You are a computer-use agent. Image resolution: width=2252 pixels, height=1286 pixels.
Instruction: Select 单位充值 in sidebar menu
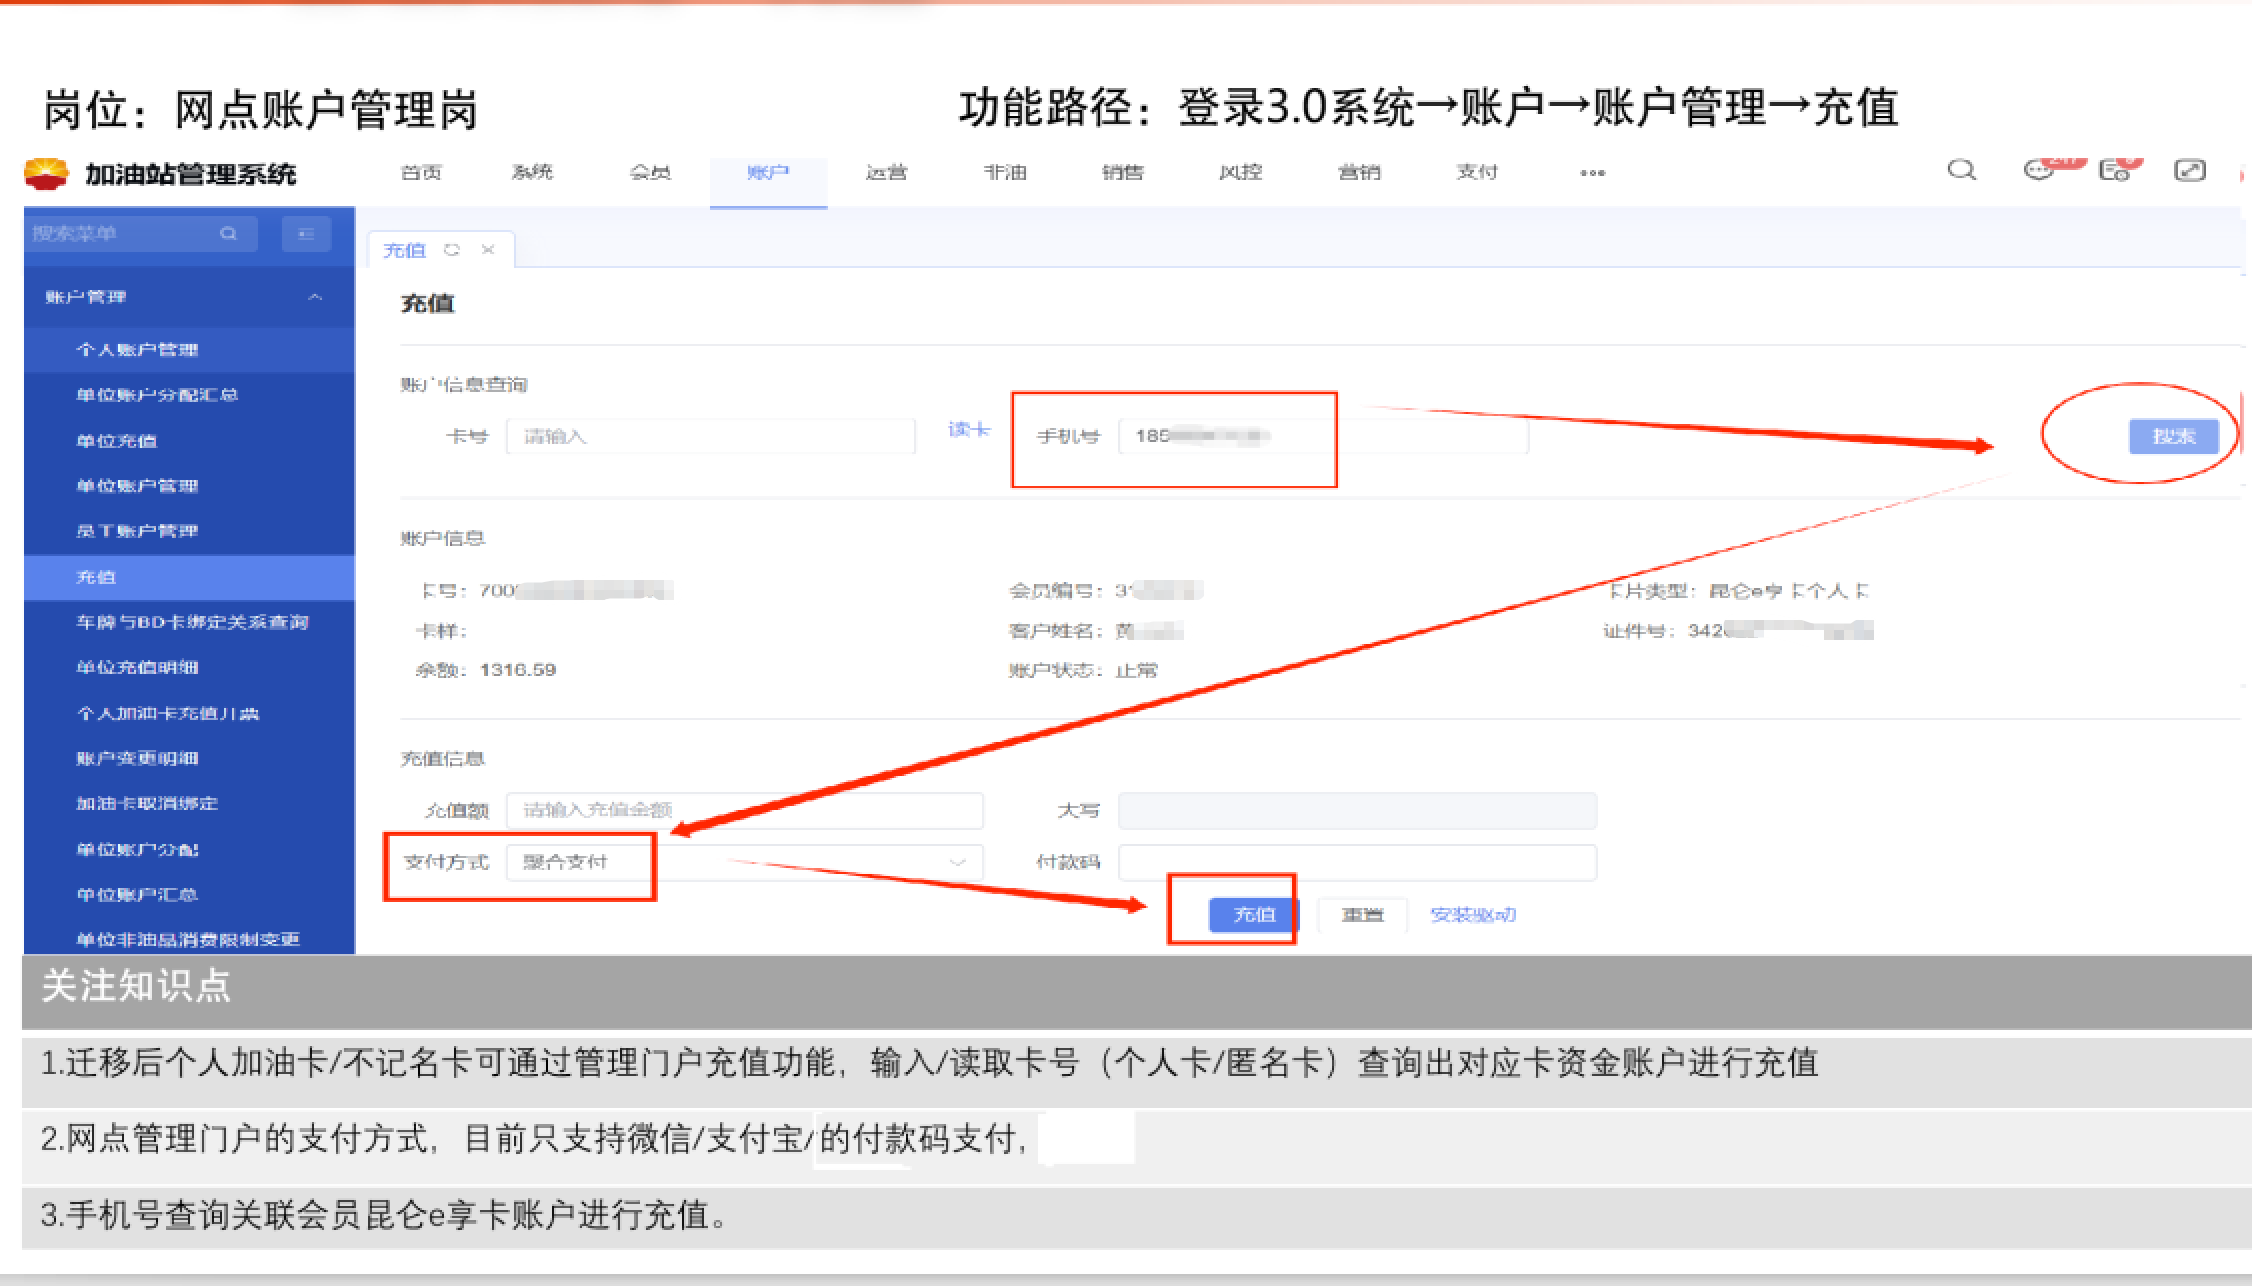coord(117,441)
